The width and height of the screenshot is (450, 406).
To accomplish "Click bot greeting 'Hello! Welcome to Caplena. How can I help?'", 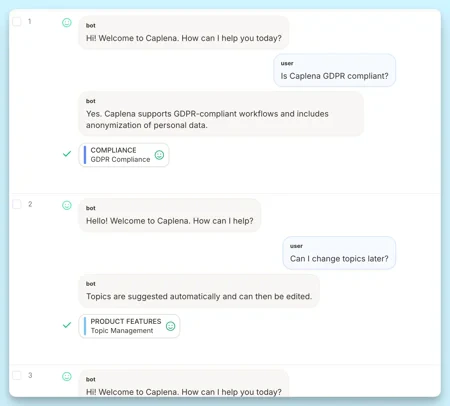I will coord(170,215).
